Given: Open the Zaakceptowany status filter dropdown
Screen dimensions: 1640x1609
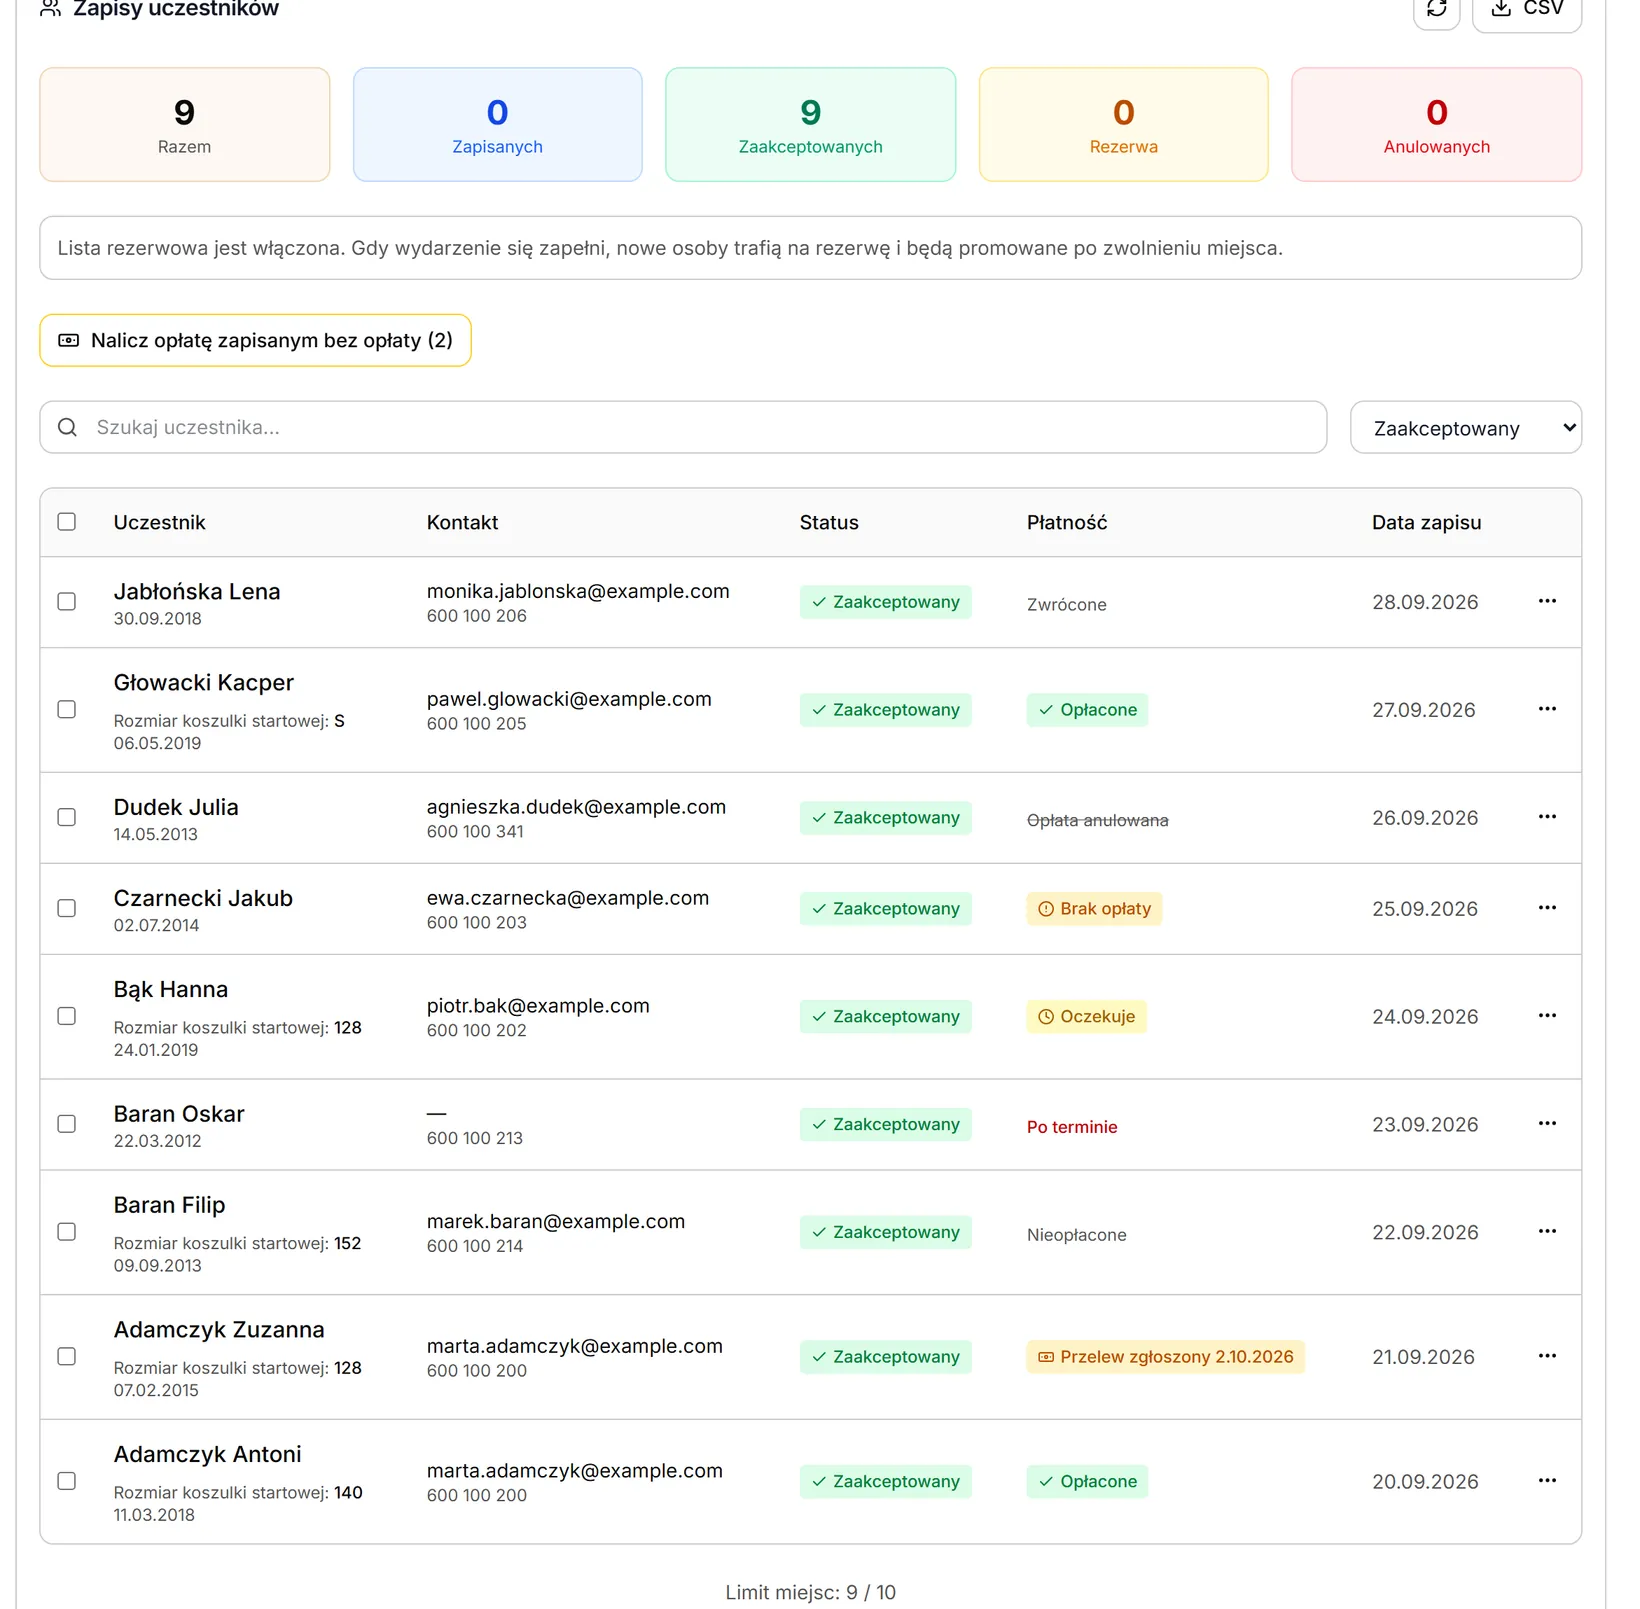Looking at the screenshot, I should [1465, 428].
